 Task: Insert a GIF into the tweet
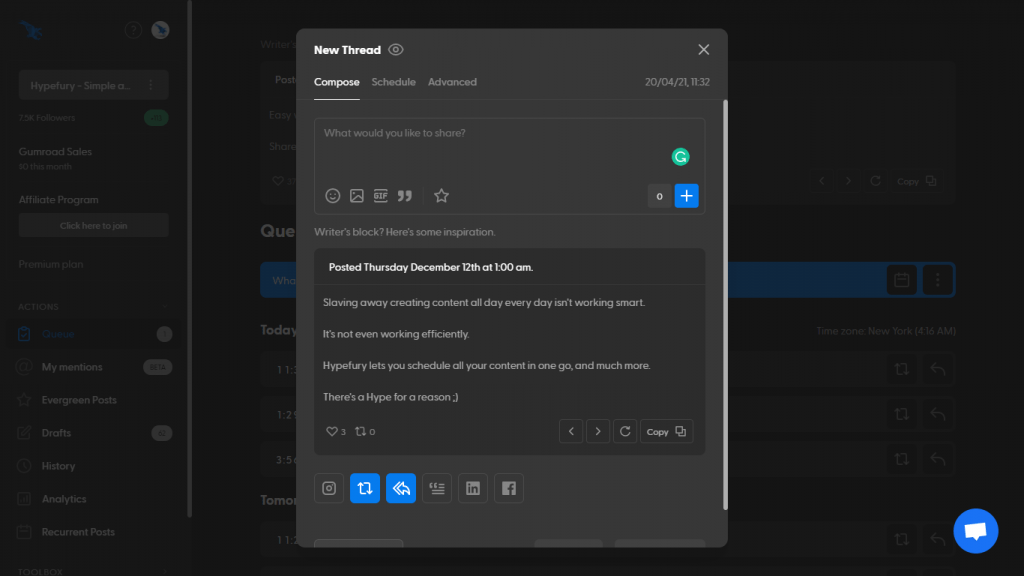tap(381, 196)
